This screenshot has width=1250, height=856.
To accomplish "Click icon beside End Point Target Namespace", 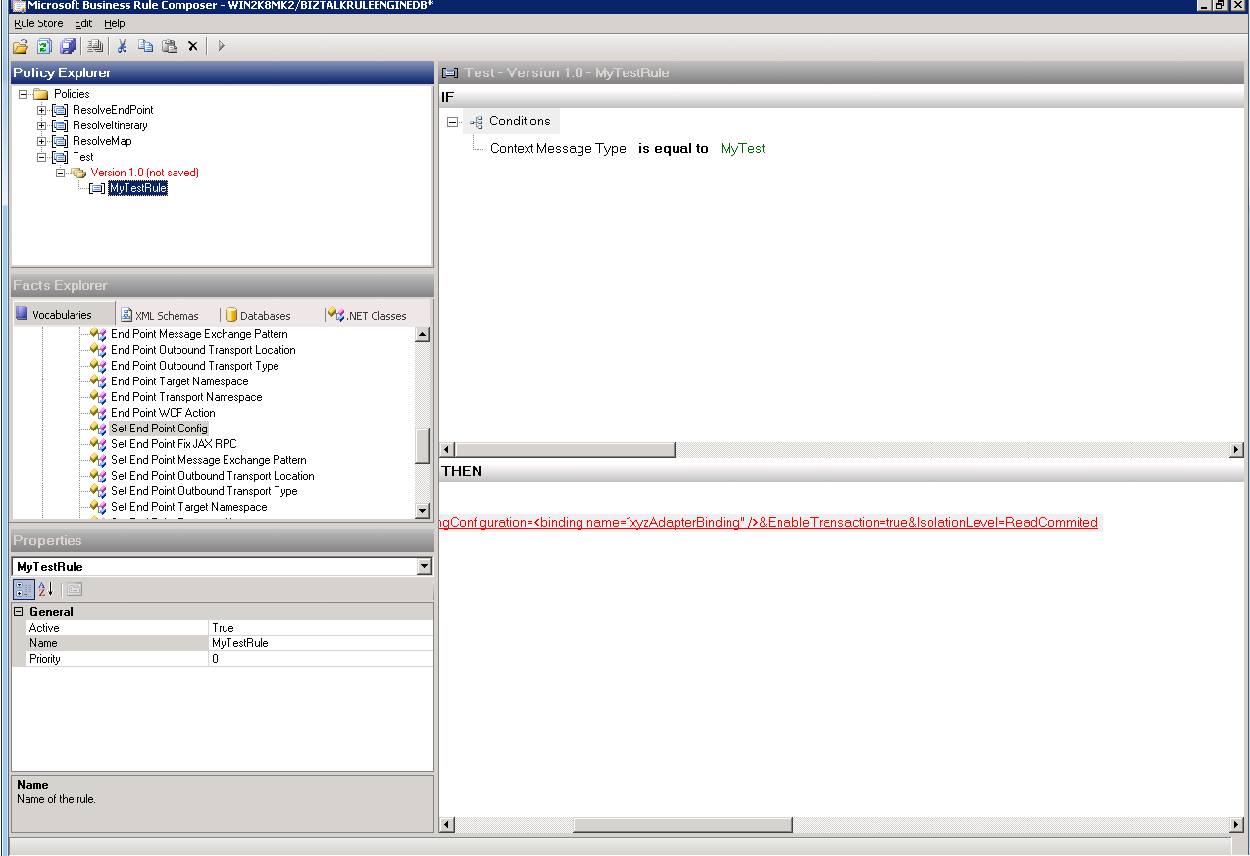I will [98, 381].
